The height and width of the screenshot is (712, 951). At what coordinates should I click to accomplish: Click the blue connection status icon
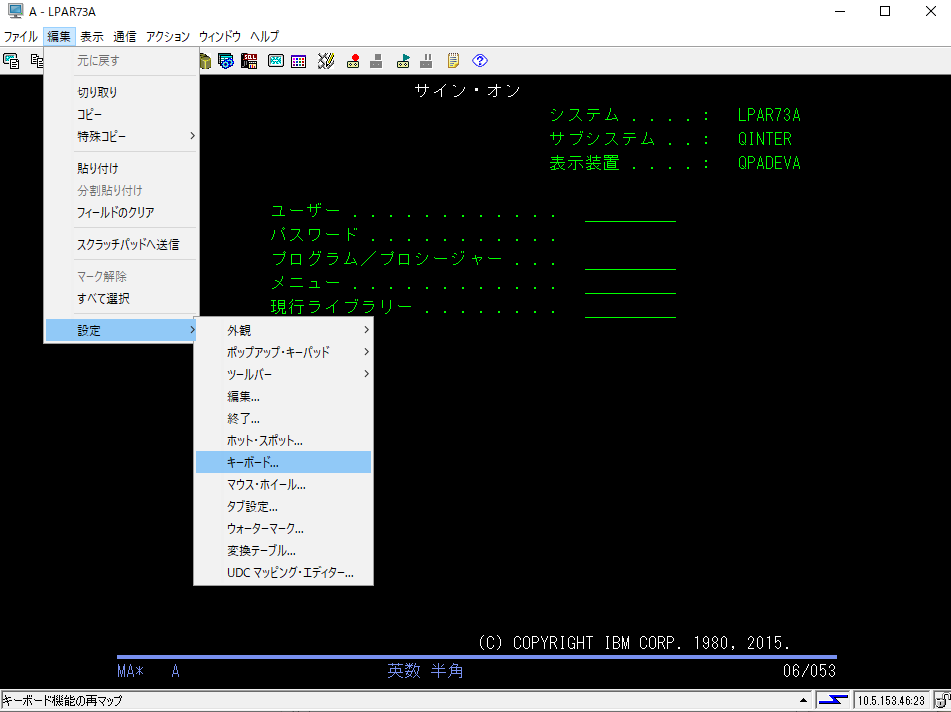pyautogui.click(x=833, y=700)
